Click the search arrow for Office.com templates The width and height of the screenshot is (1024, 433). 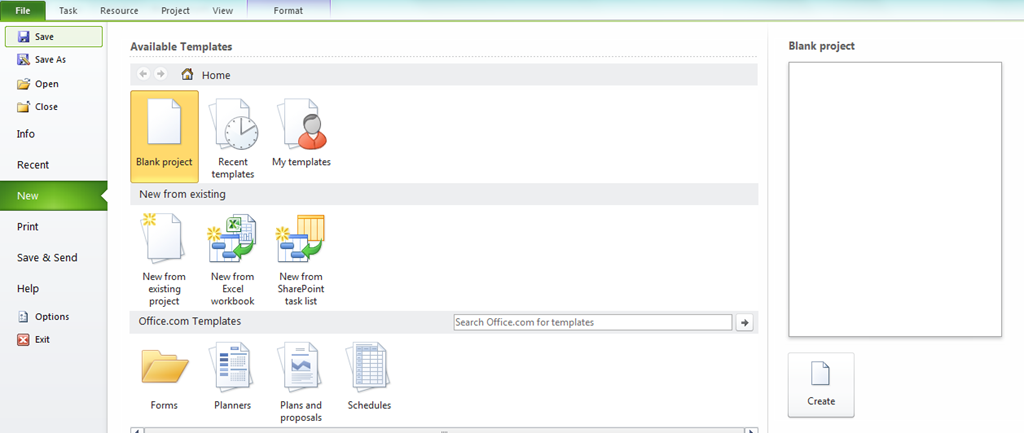coord(744,322)
